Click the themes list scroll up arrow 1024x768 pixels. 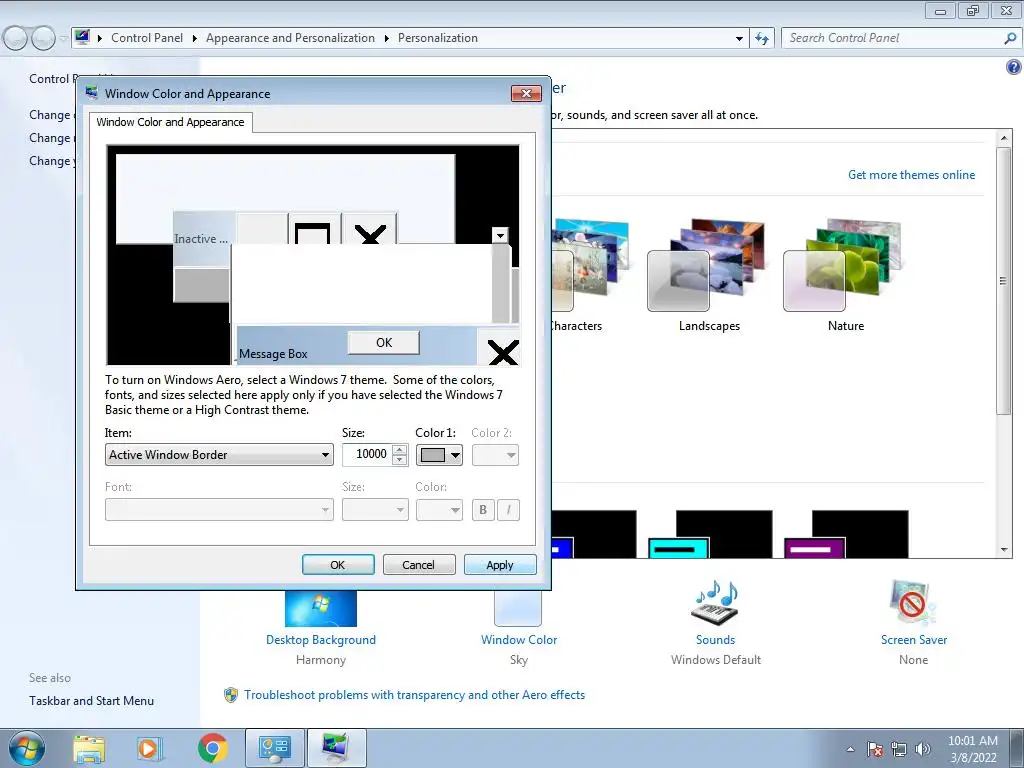pos(1004,138)
